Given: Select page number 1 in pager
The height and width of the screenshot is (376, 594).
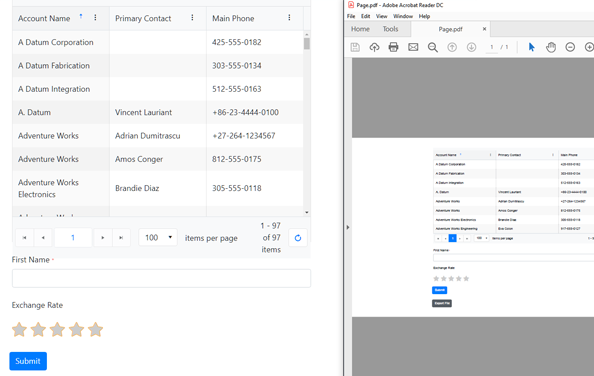Looking at the screenshot, I should click(x=73, y=238).
